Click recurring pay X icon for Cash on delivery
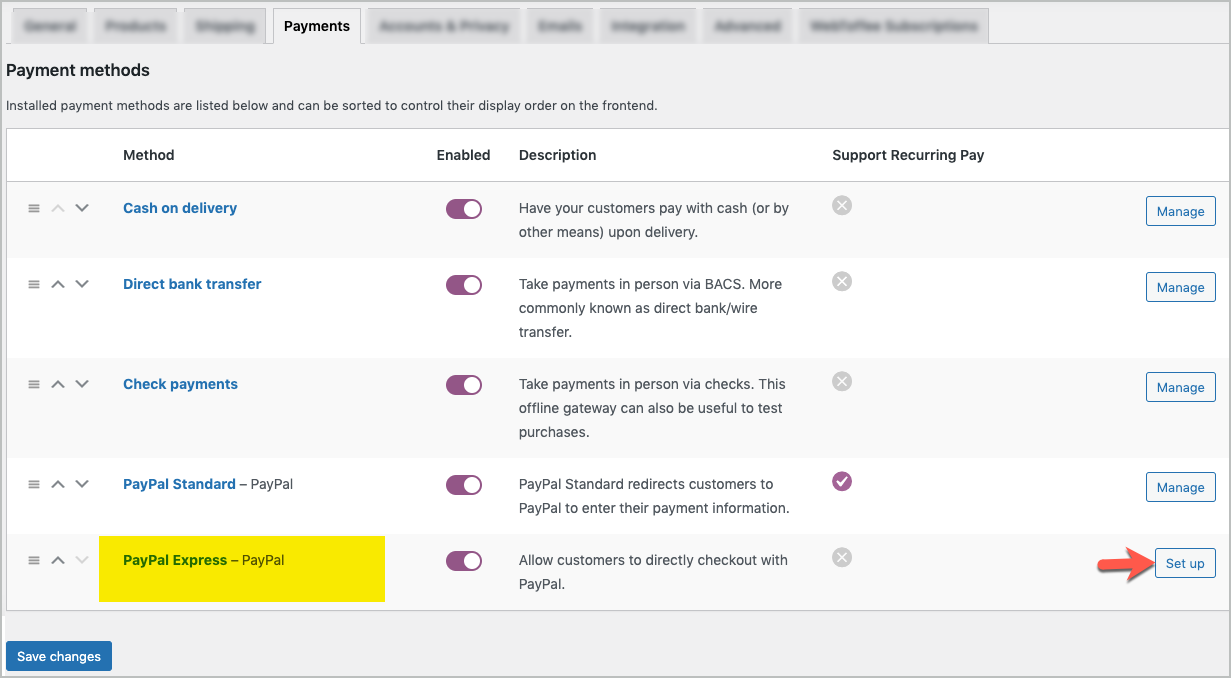The width and height of the screenshot is (1231, 678). (842, 205)
